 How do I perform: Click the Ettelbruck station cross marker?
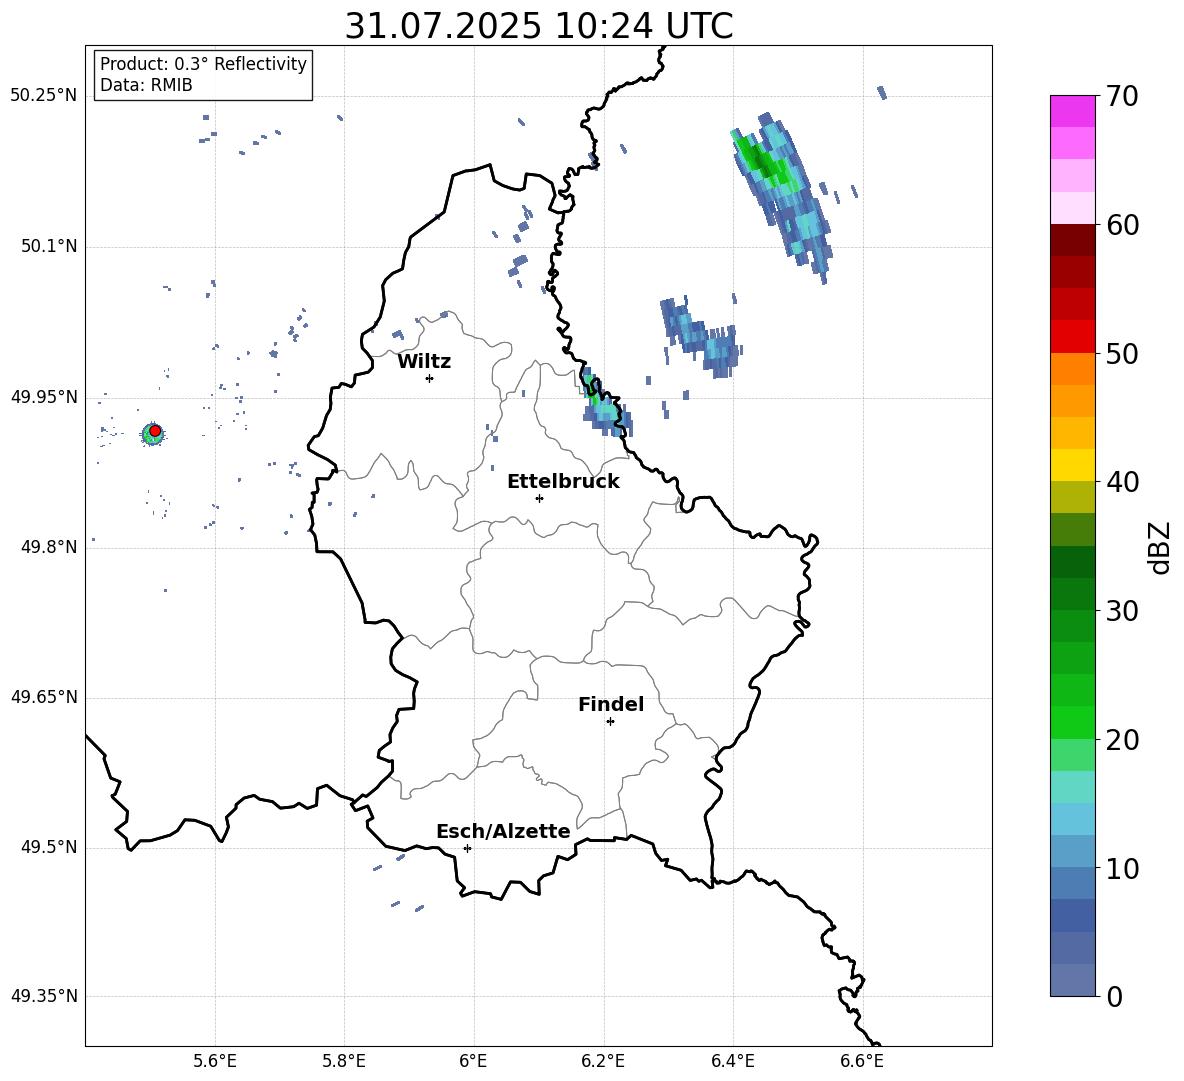tap(539, 498)
